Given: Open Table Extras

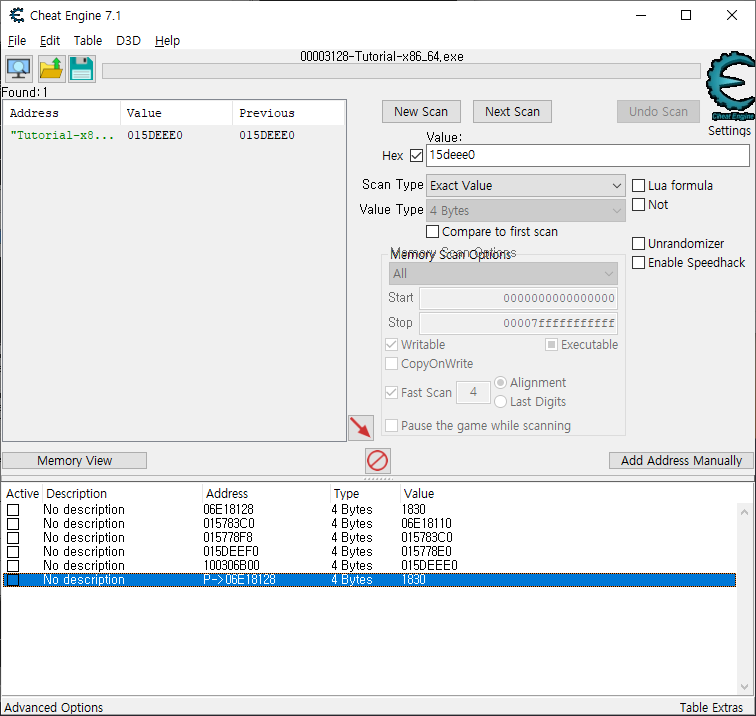Looking at the screenshot, I should [x=711, y=707].
